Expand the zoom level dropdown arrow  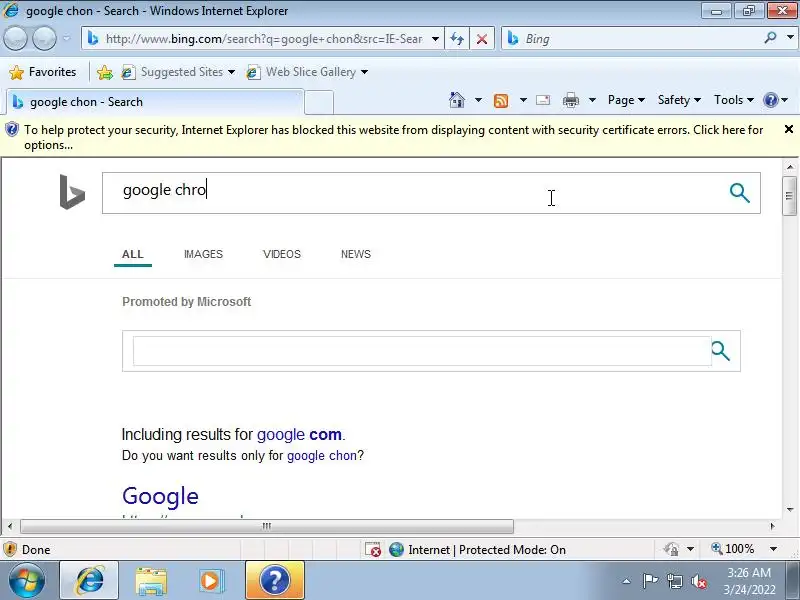773,549
